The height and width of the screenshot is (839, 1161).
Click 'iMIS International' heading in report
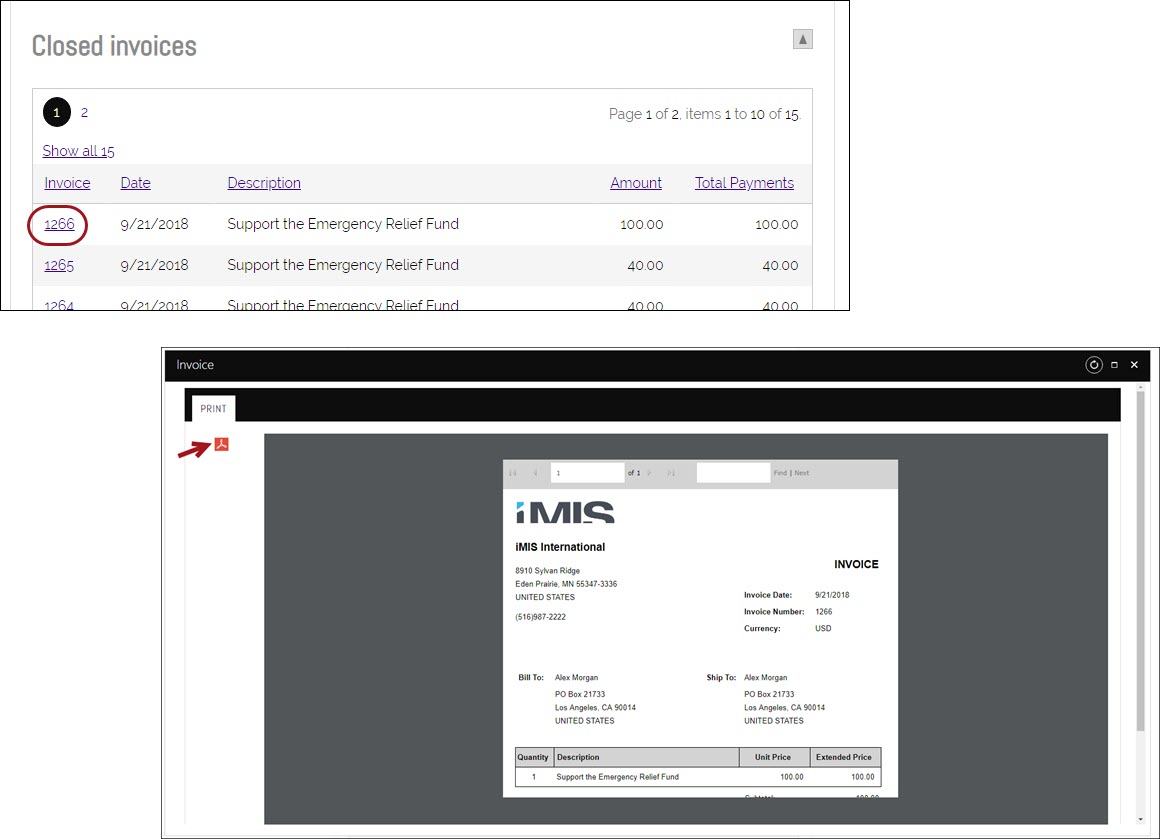coord(560,547)
